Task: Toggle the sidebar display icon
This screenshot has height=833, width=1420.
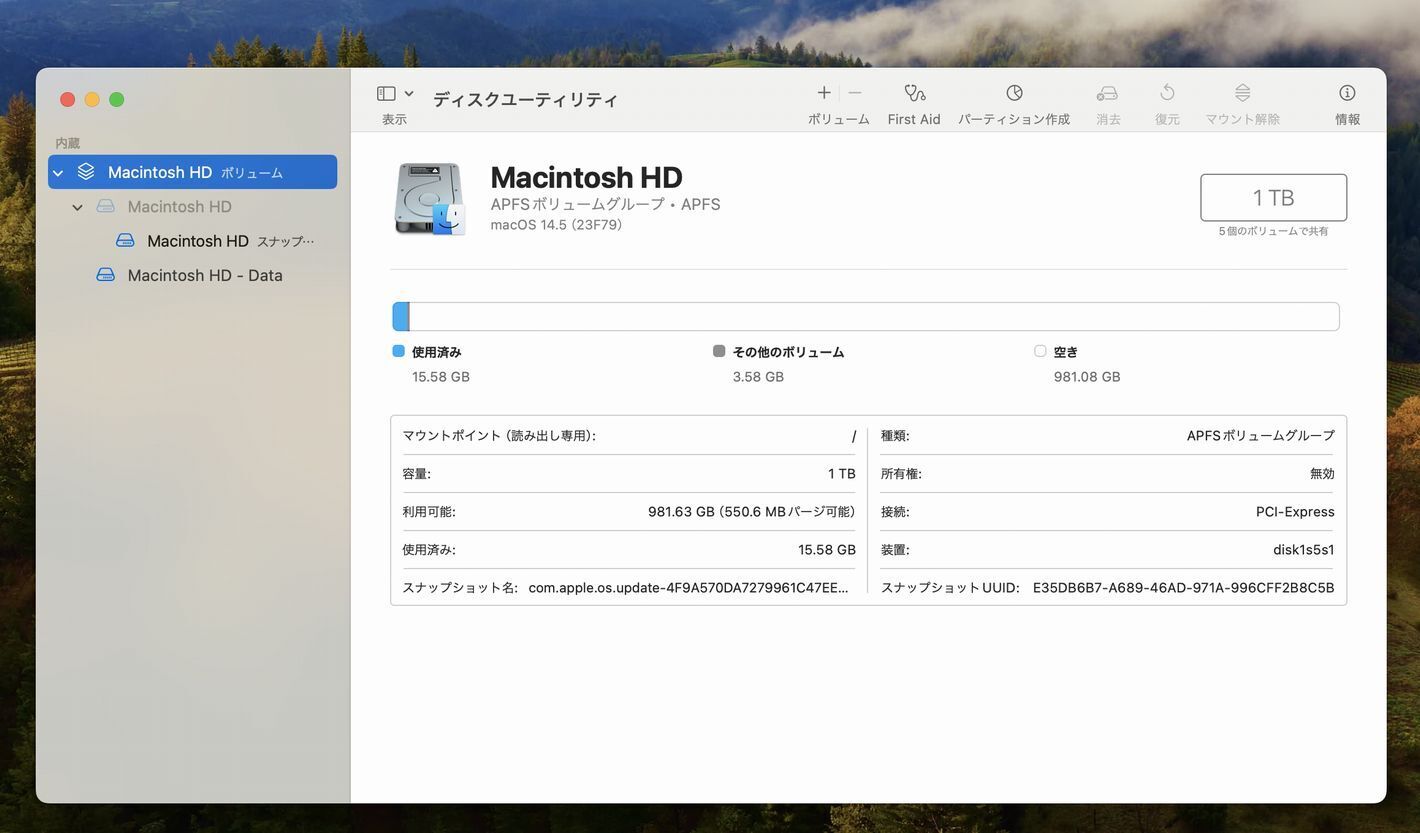Action: coord(386,93)
